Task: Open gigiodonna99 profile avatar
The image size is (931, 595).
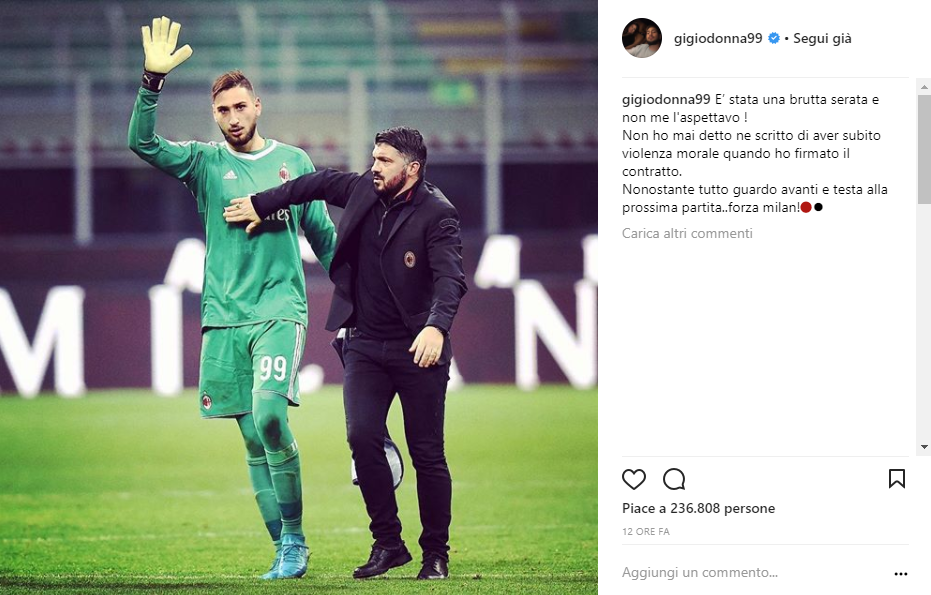Action: (642, 38)
